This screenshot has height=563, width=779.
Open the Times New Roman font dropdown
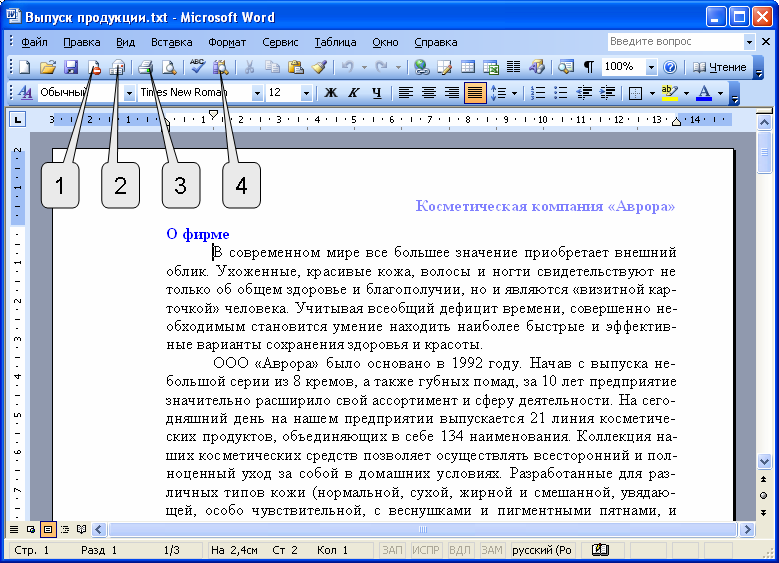point(257,93)
